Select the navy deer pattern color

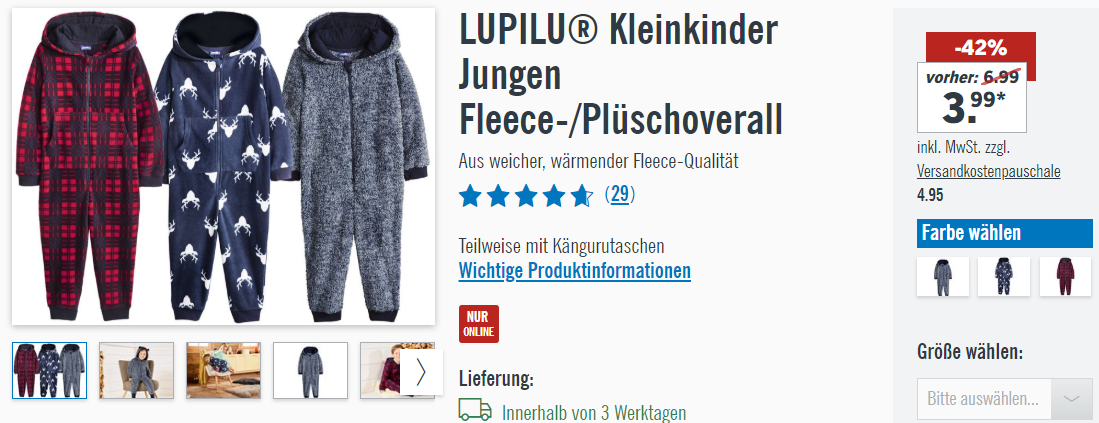[1004, 276]
